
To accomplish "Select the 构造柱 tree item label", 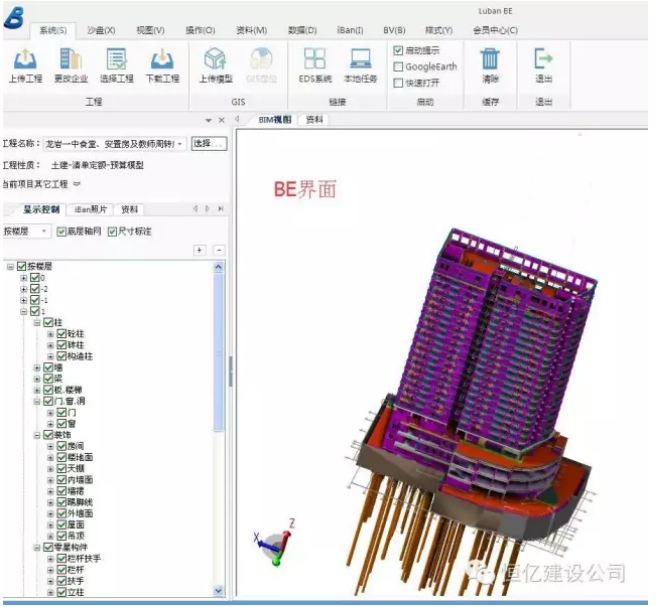I will (x=80, y=356).
